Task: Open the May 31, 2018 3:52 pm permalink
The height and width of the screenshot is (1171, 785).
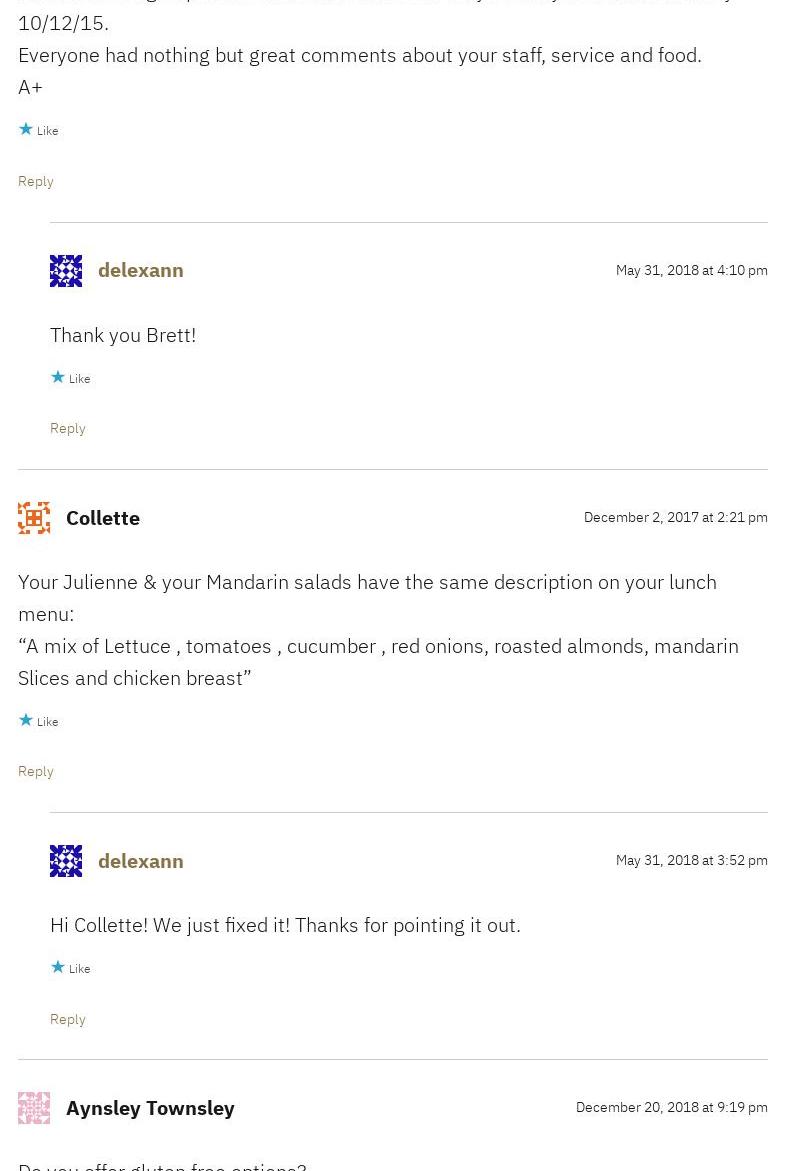Action: click(x=691, y=860)
